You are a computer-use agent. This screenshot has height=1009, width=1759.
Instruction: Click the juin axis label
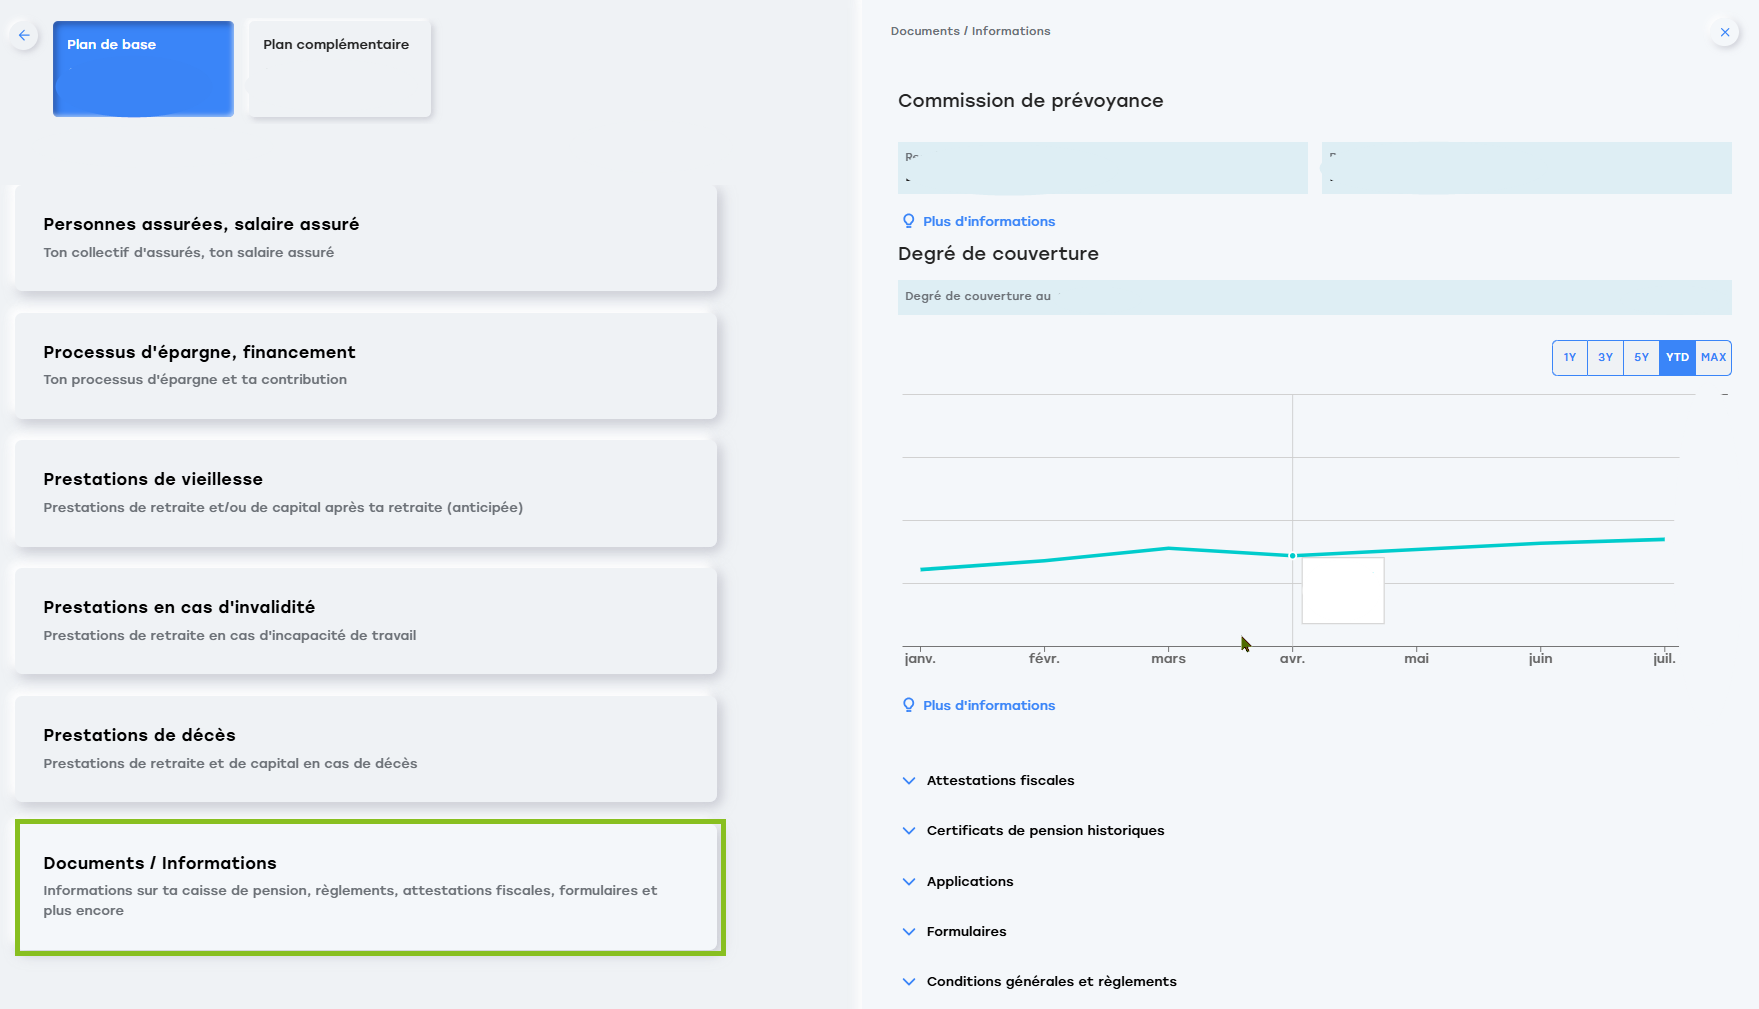tap(1540, 658)
